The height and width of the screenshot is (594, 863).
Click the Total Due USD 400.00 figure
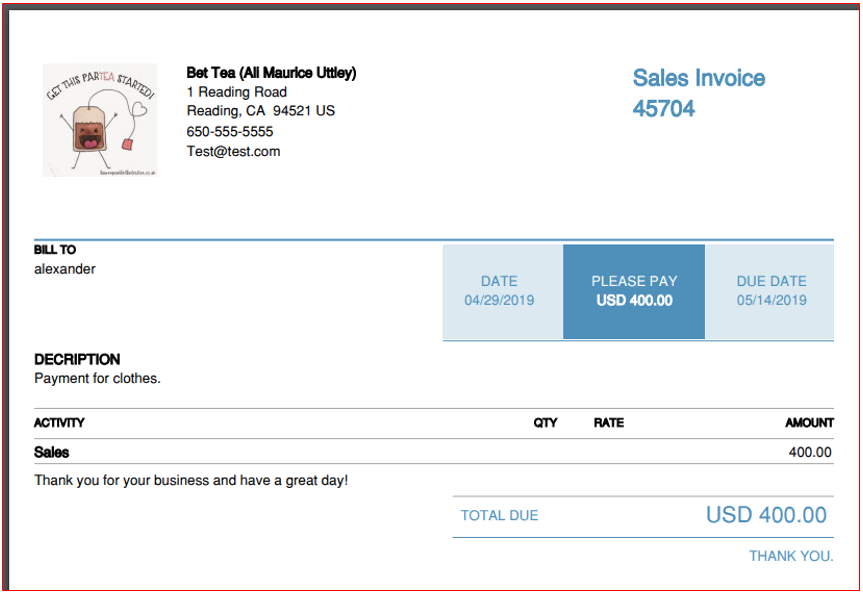pyautogui.click(x=766, y=515)
